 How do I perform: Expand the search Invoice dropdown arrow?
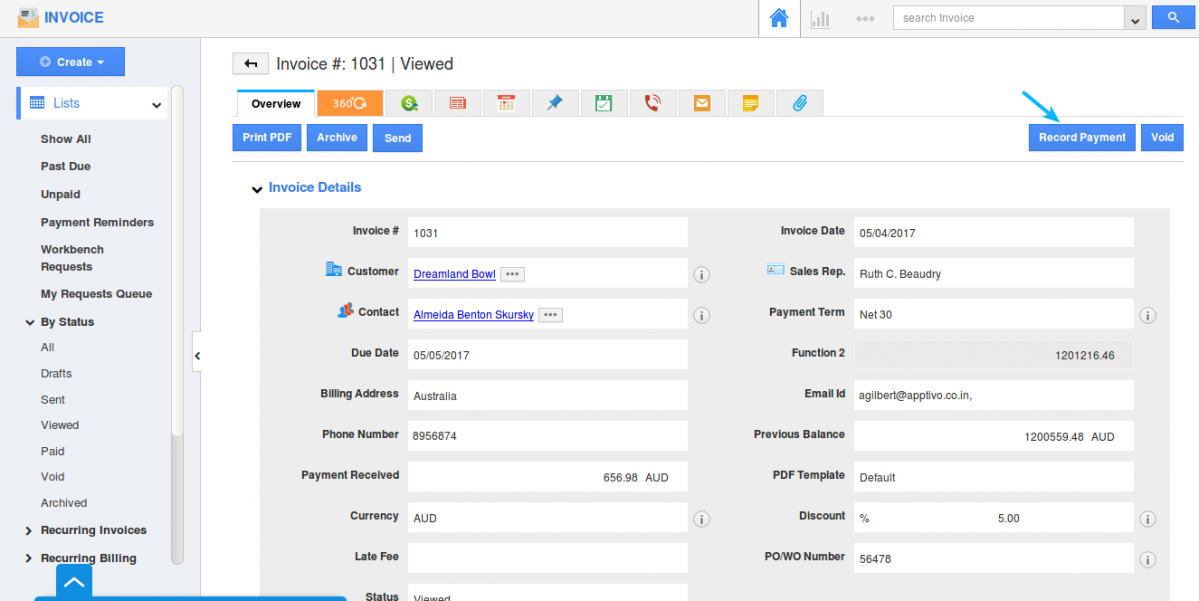[x=1134, y=19]
